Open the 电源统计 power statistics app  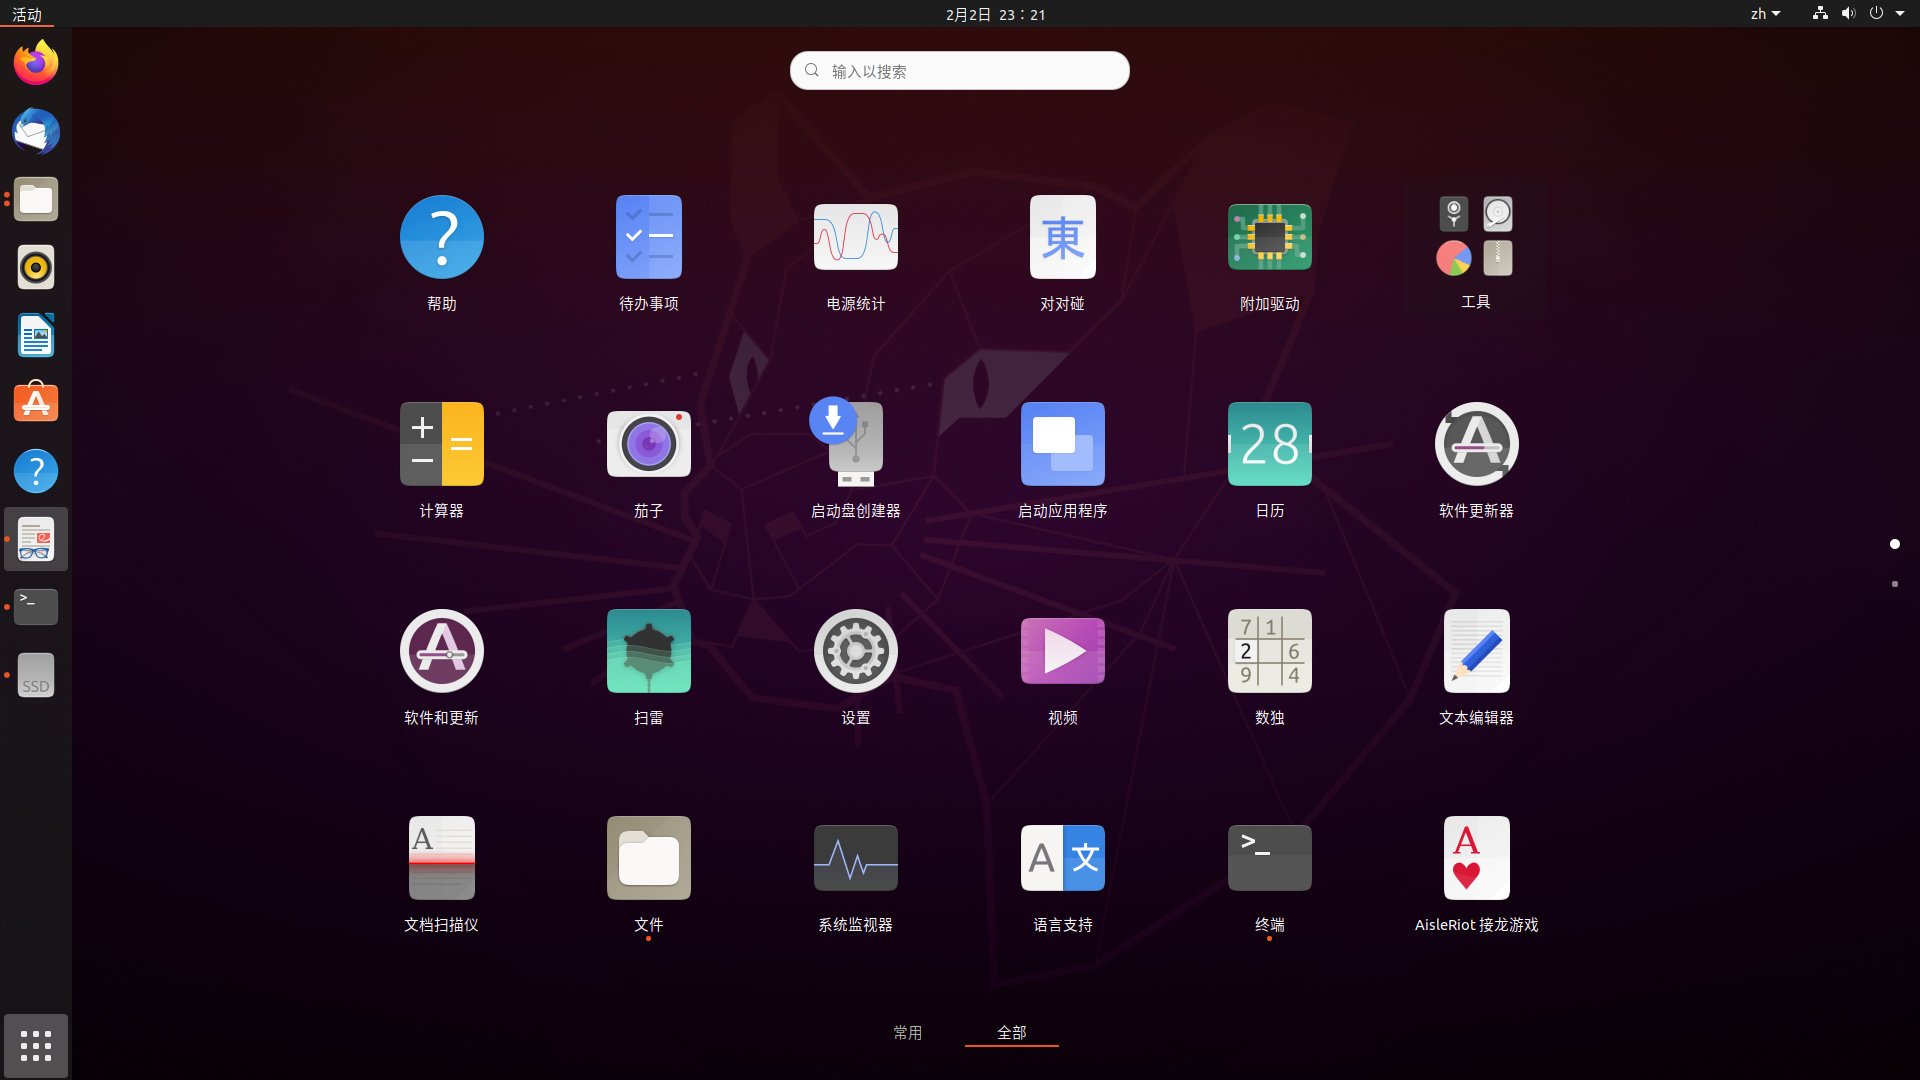855,238
